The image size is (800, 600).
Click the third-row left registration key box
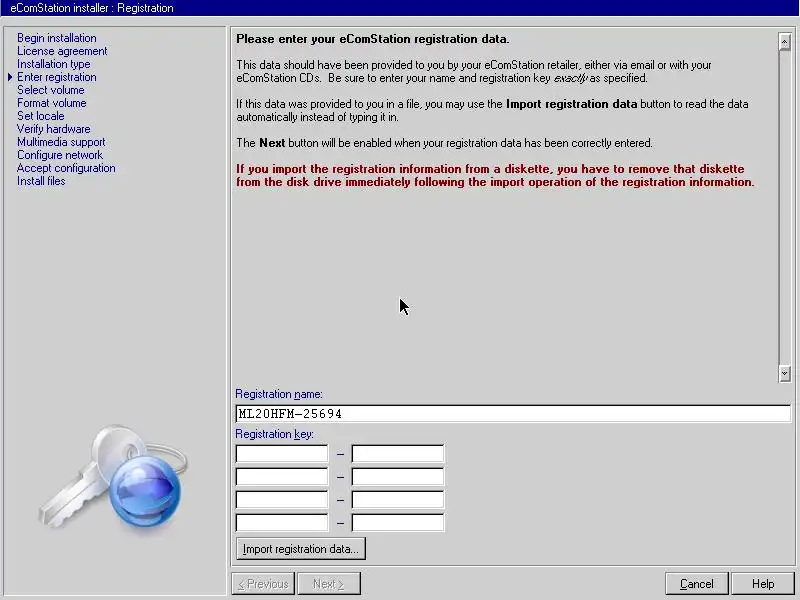pyautogui.click(x=282, y=499)
